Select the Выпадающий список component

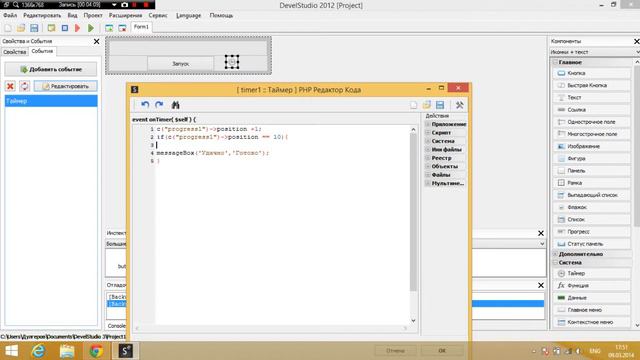coord(592,195)
